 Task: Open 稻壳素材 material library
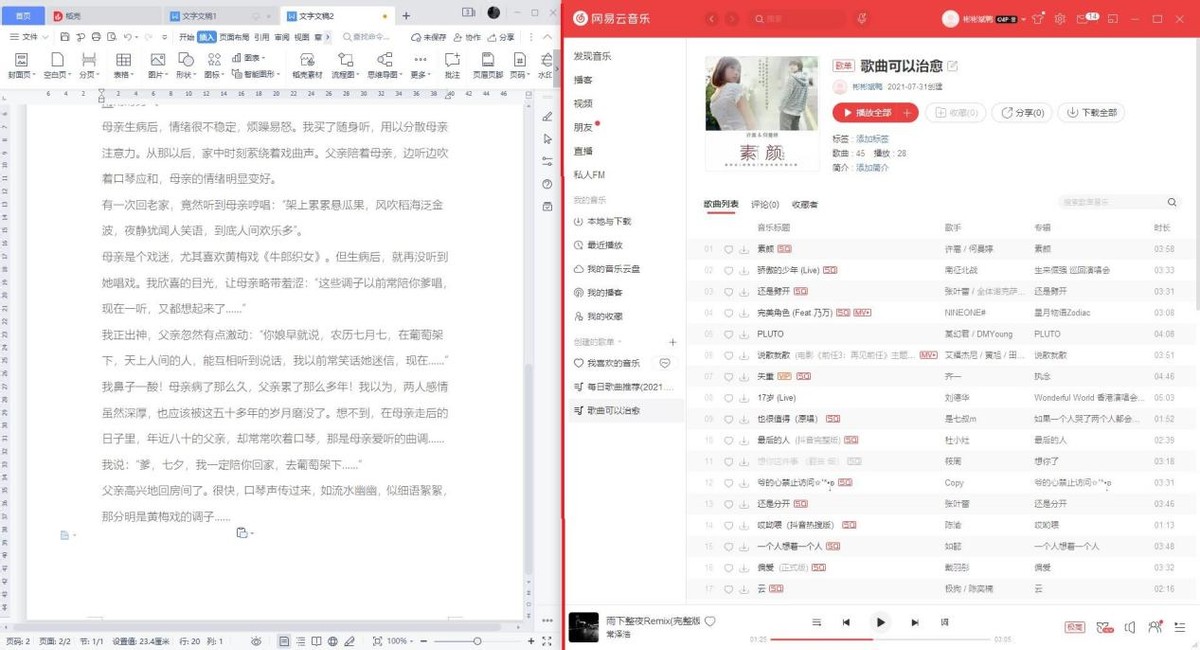[x=307, y=65]
